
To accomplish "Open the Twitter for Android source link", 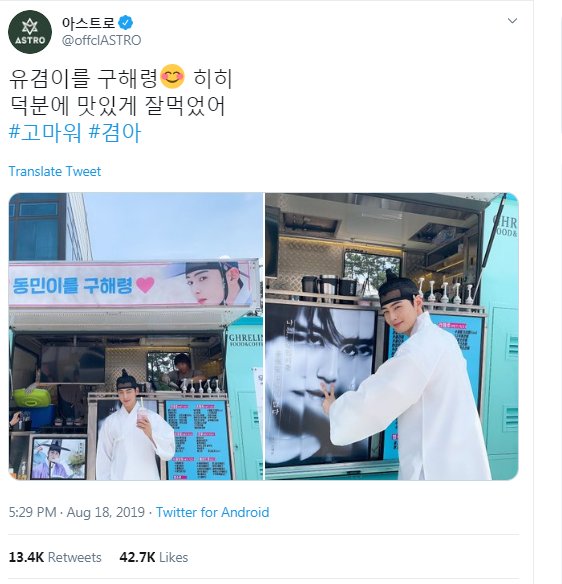I will [212, 512].
